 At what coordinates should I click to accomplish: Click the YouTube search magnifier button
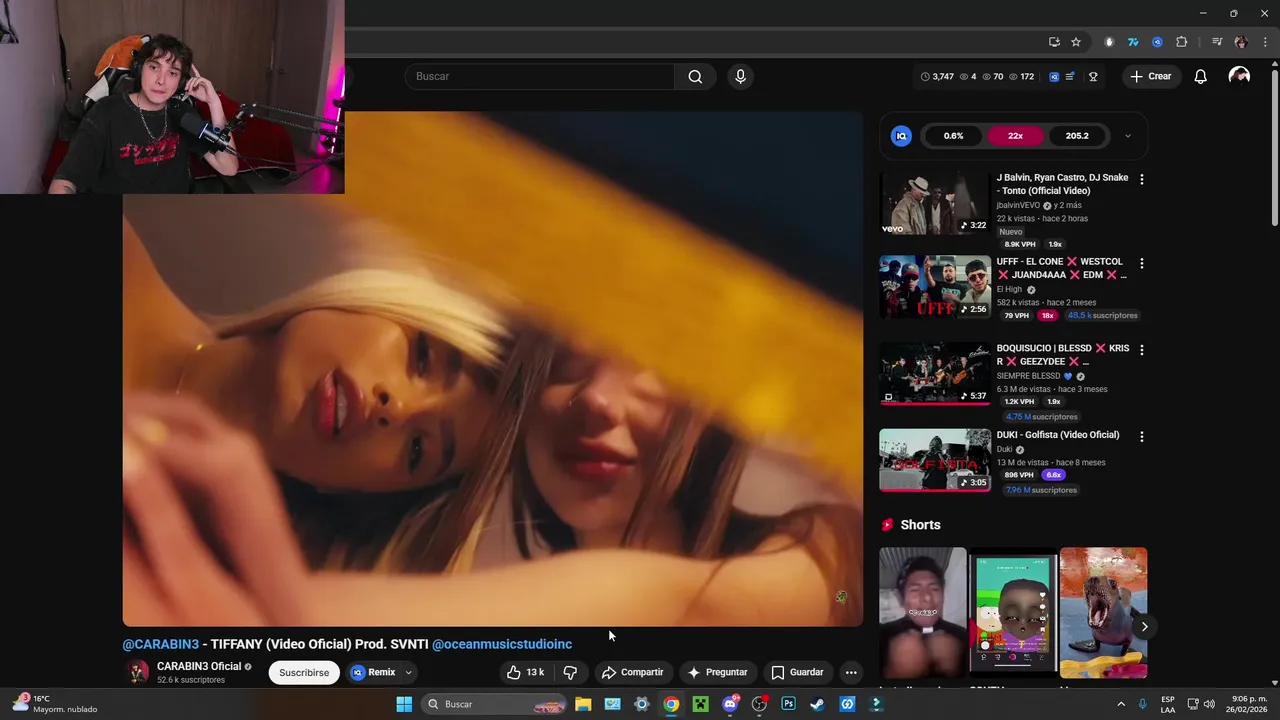[x=695, y=77]
